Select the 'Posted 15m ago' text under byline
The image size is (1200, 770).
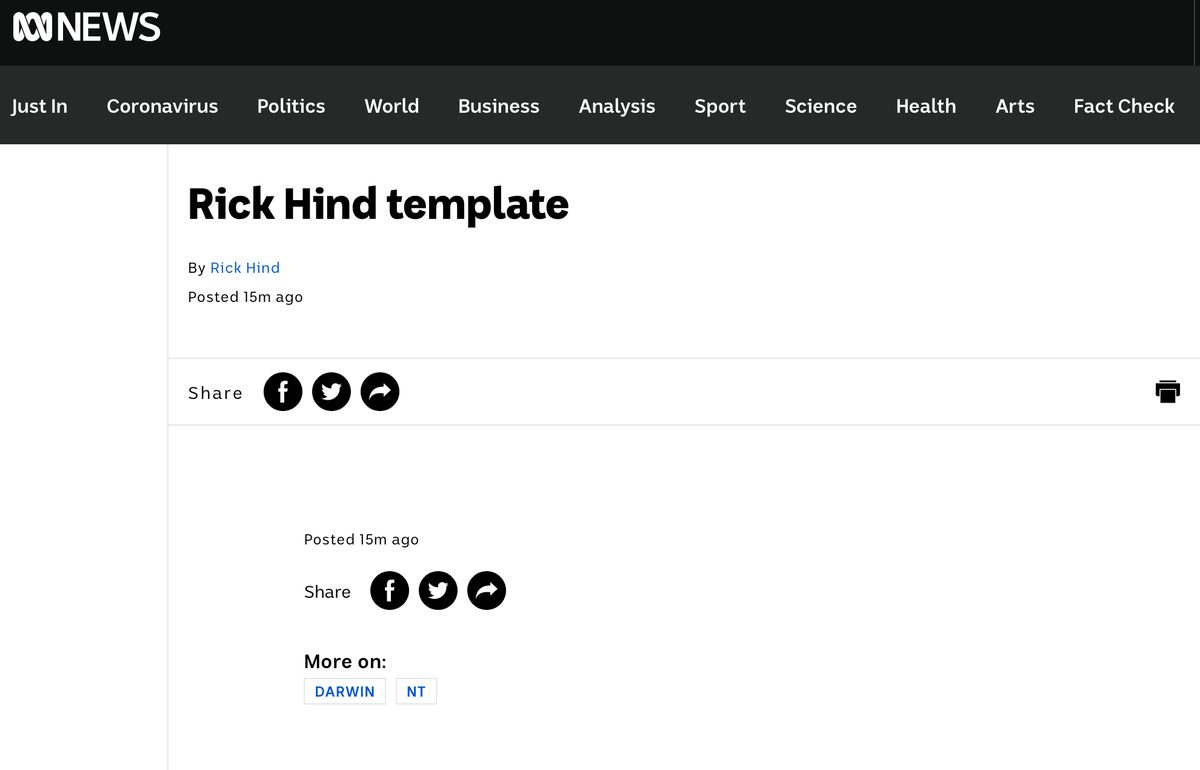click(245, 297)
